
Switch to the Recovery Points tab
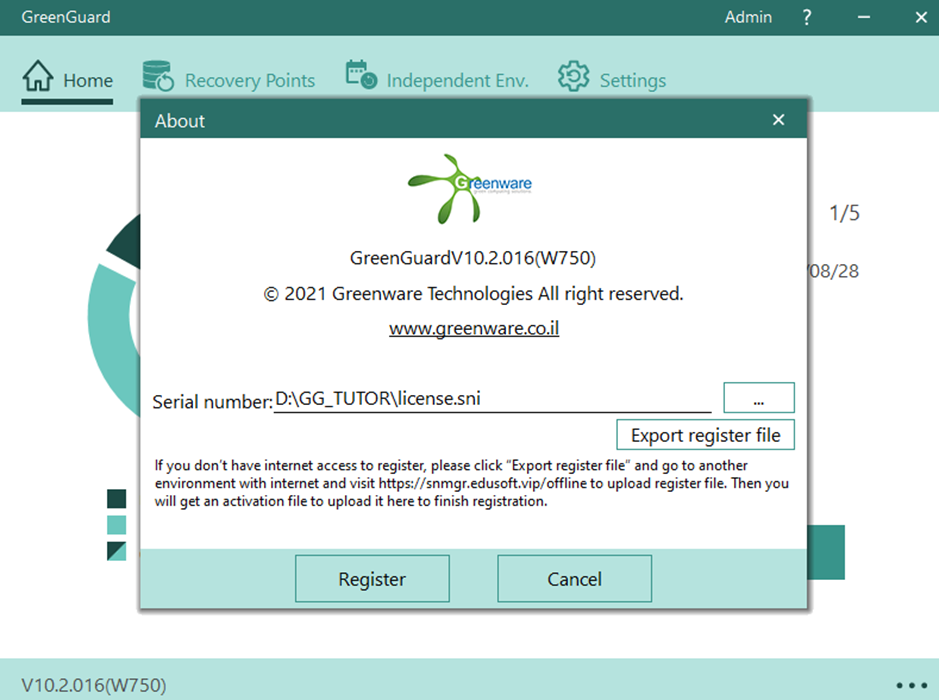249,81
